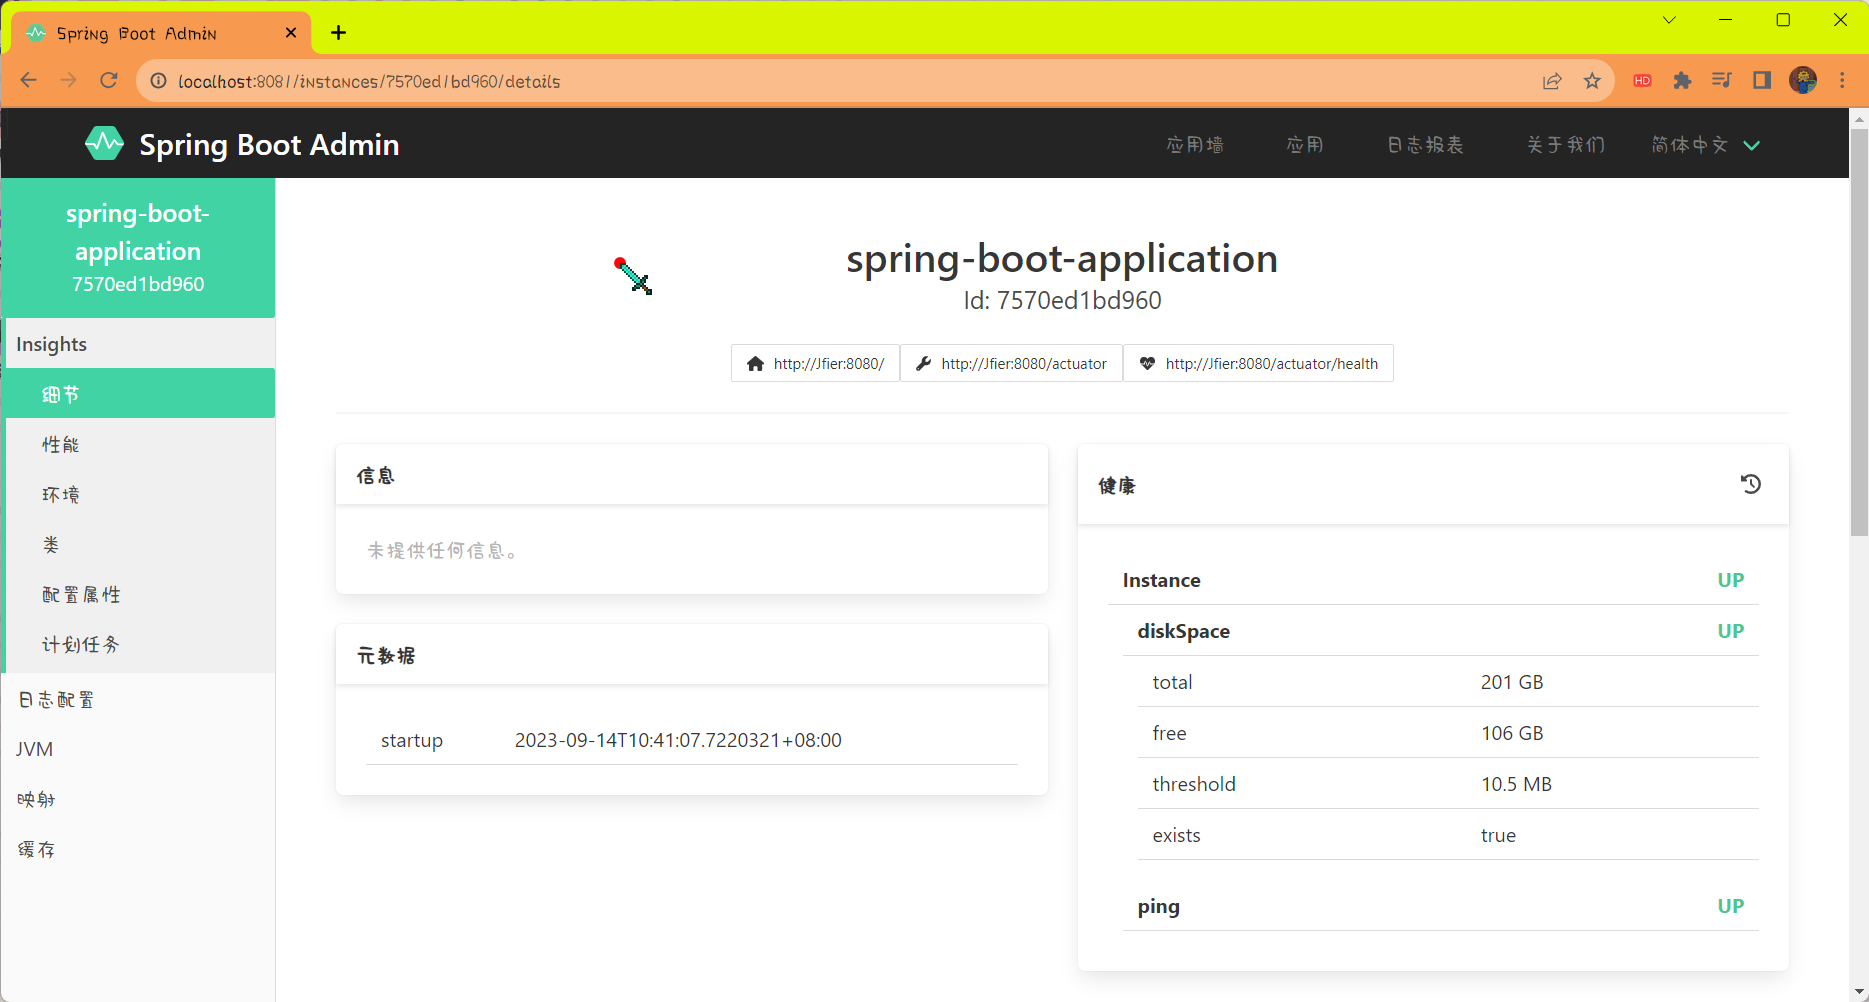Viewport: 1869px width, 1002px height.
Task: Click the ping health row label
Action: pos(1158,906)
